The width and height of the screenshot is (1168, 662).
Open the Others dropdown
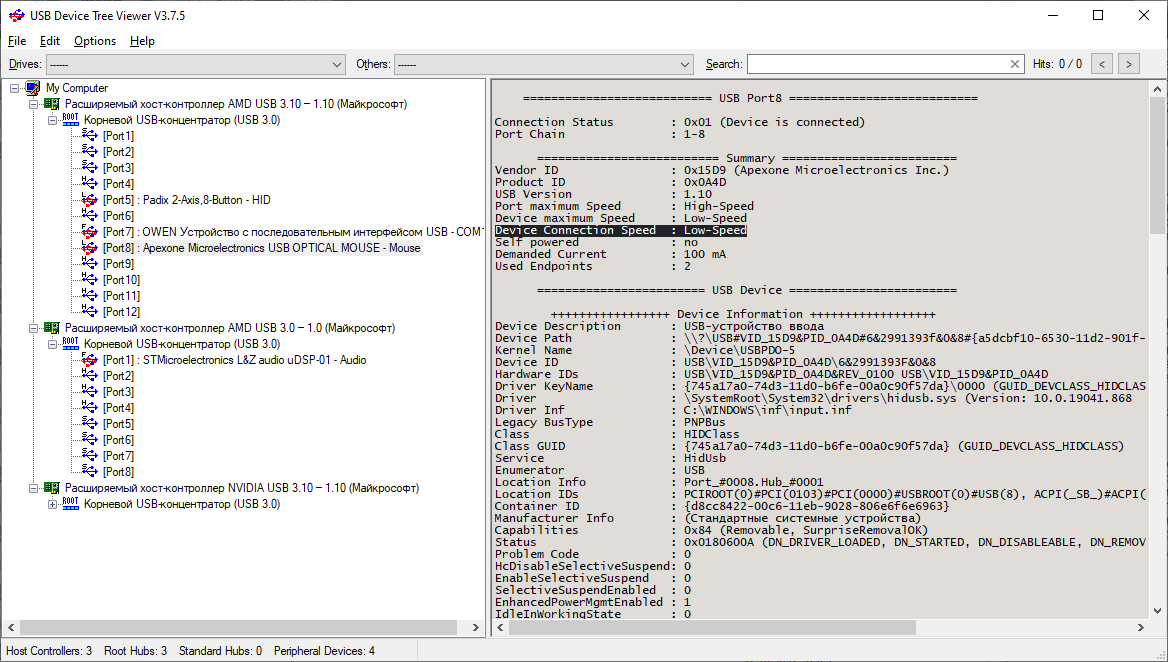point(544,65)
